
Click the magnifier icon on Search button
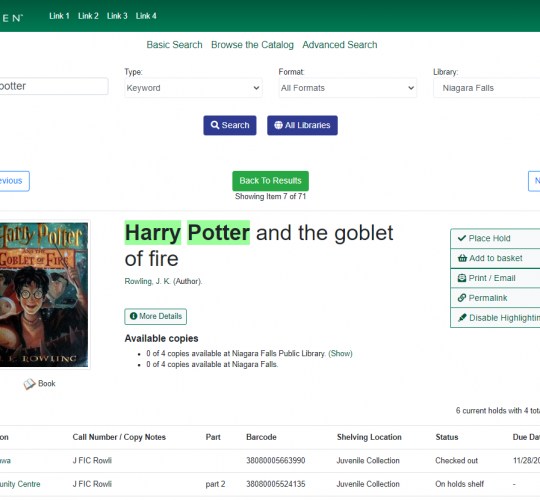coord(215,125)
